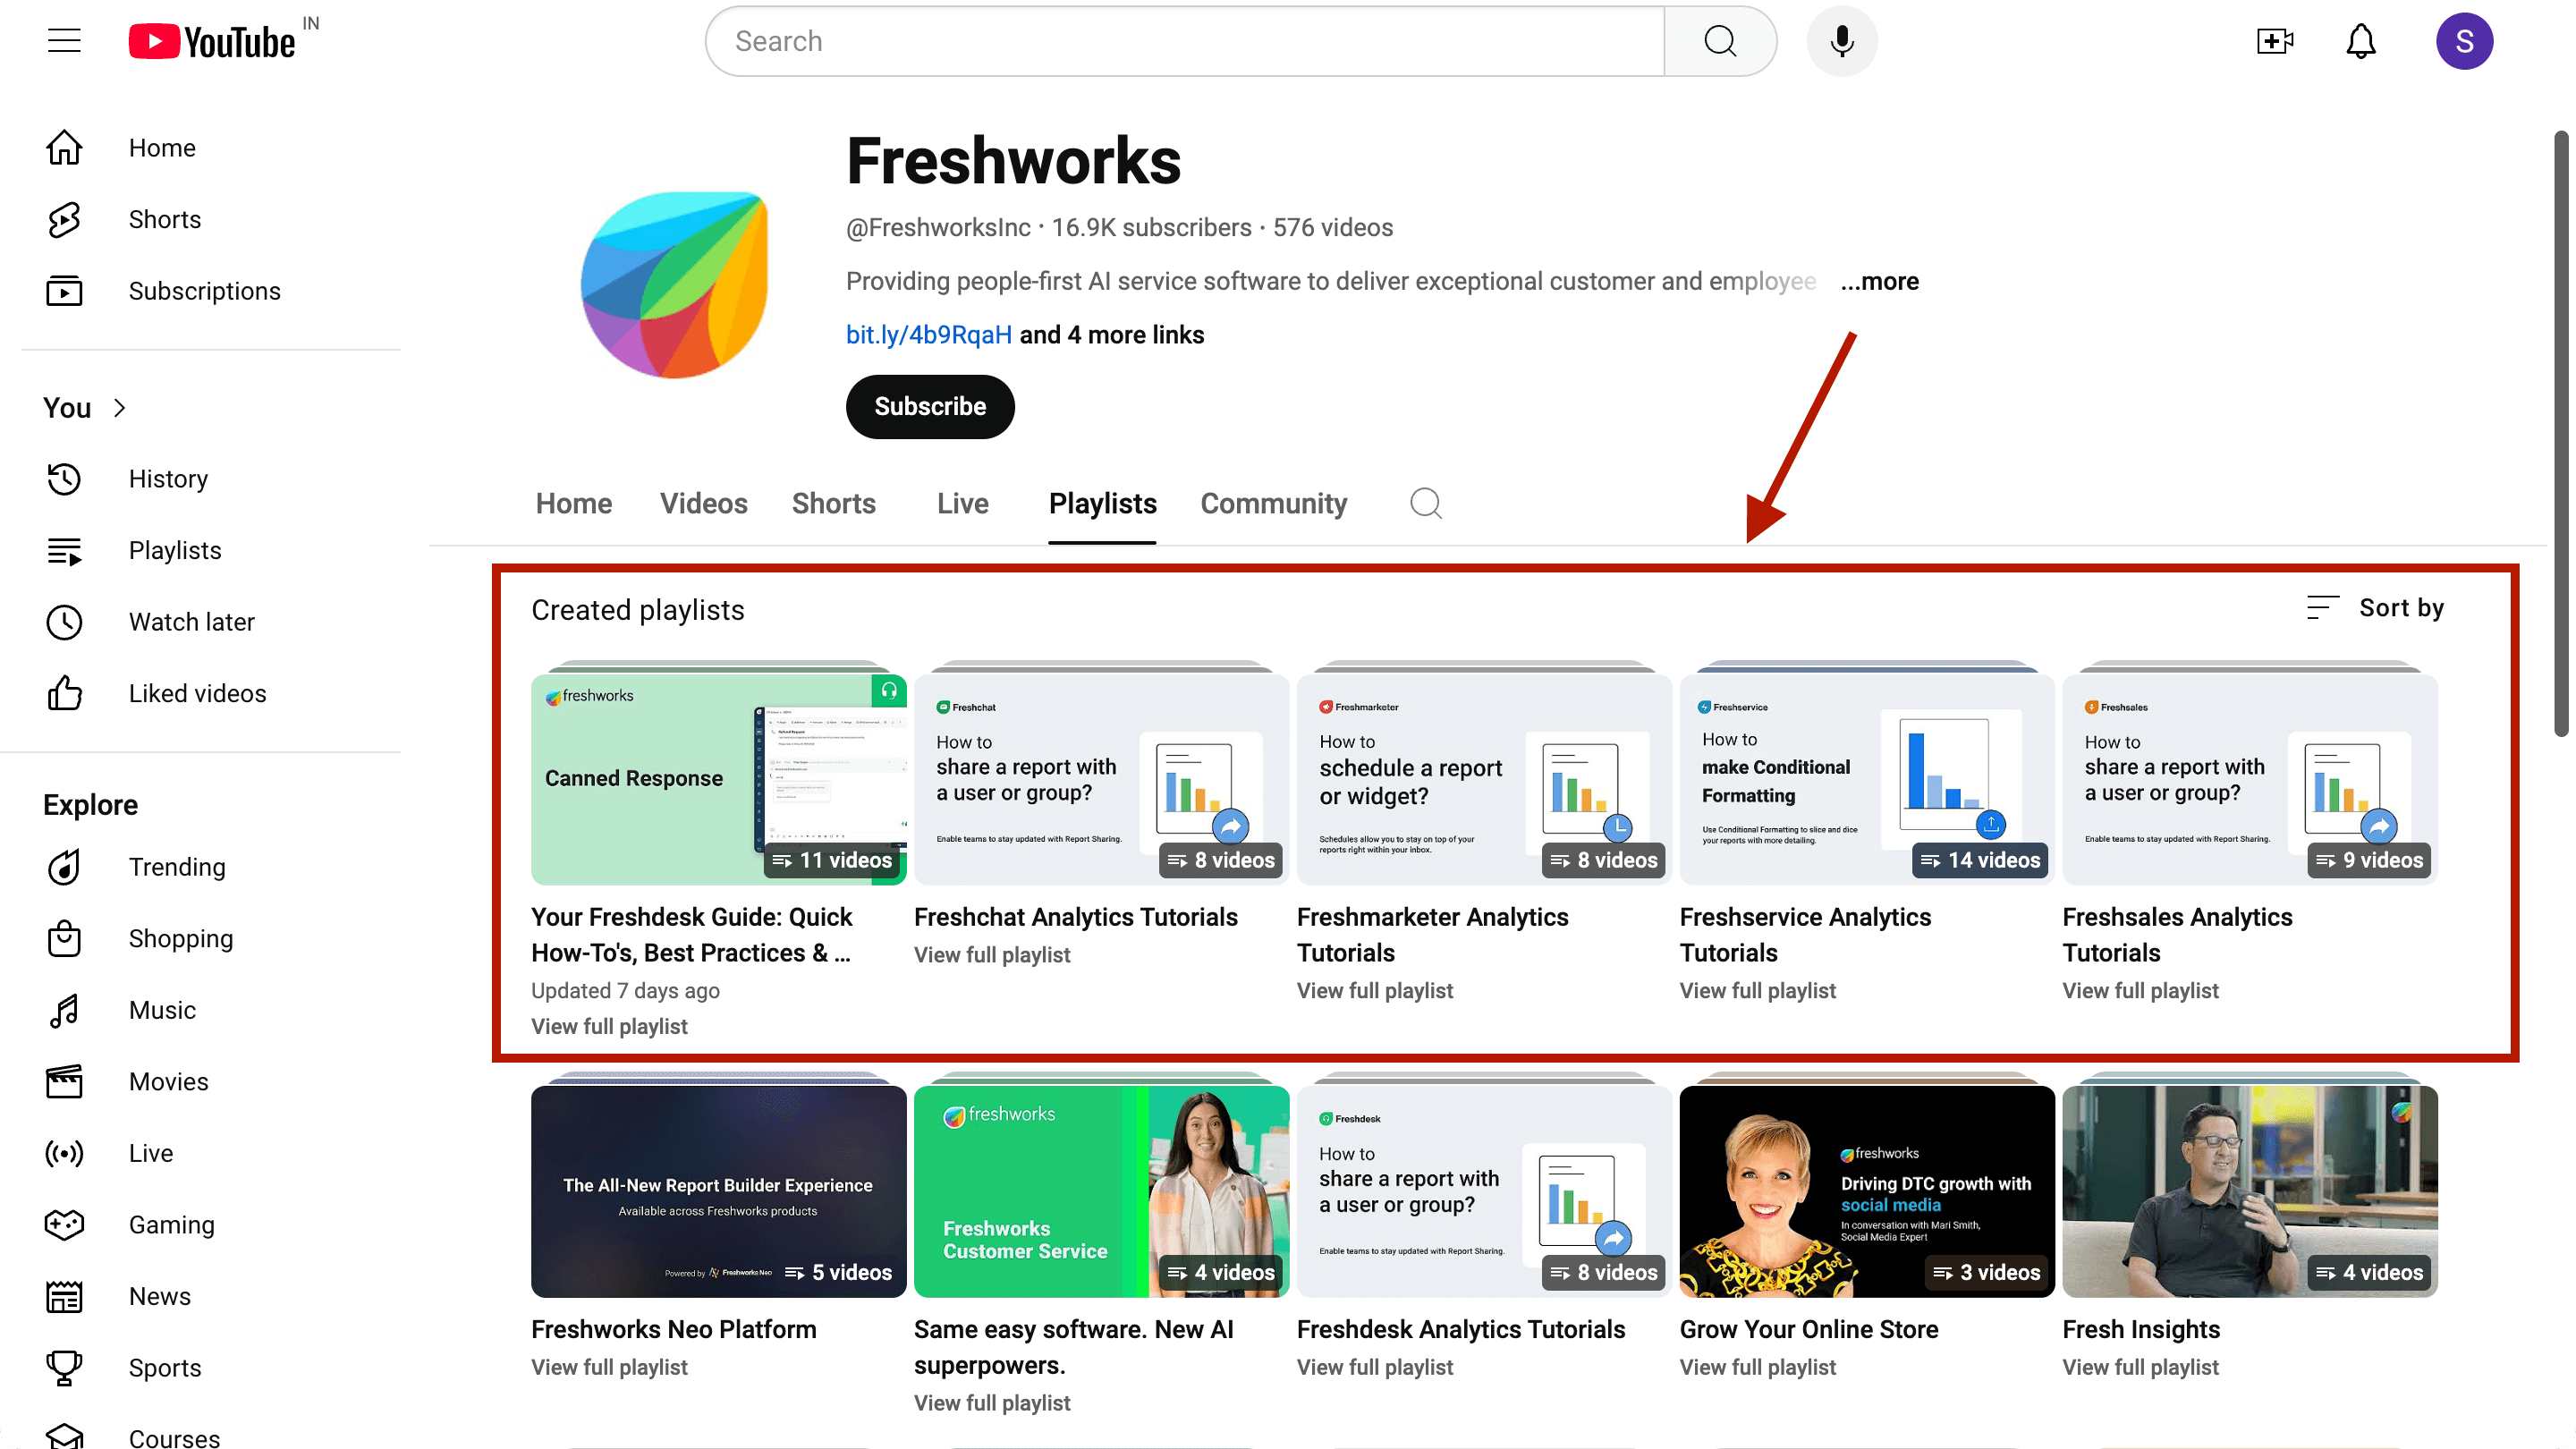Click the Subscribe button
The width and height of the screenshot is (2576, 1449).
(x=929, y=406)
